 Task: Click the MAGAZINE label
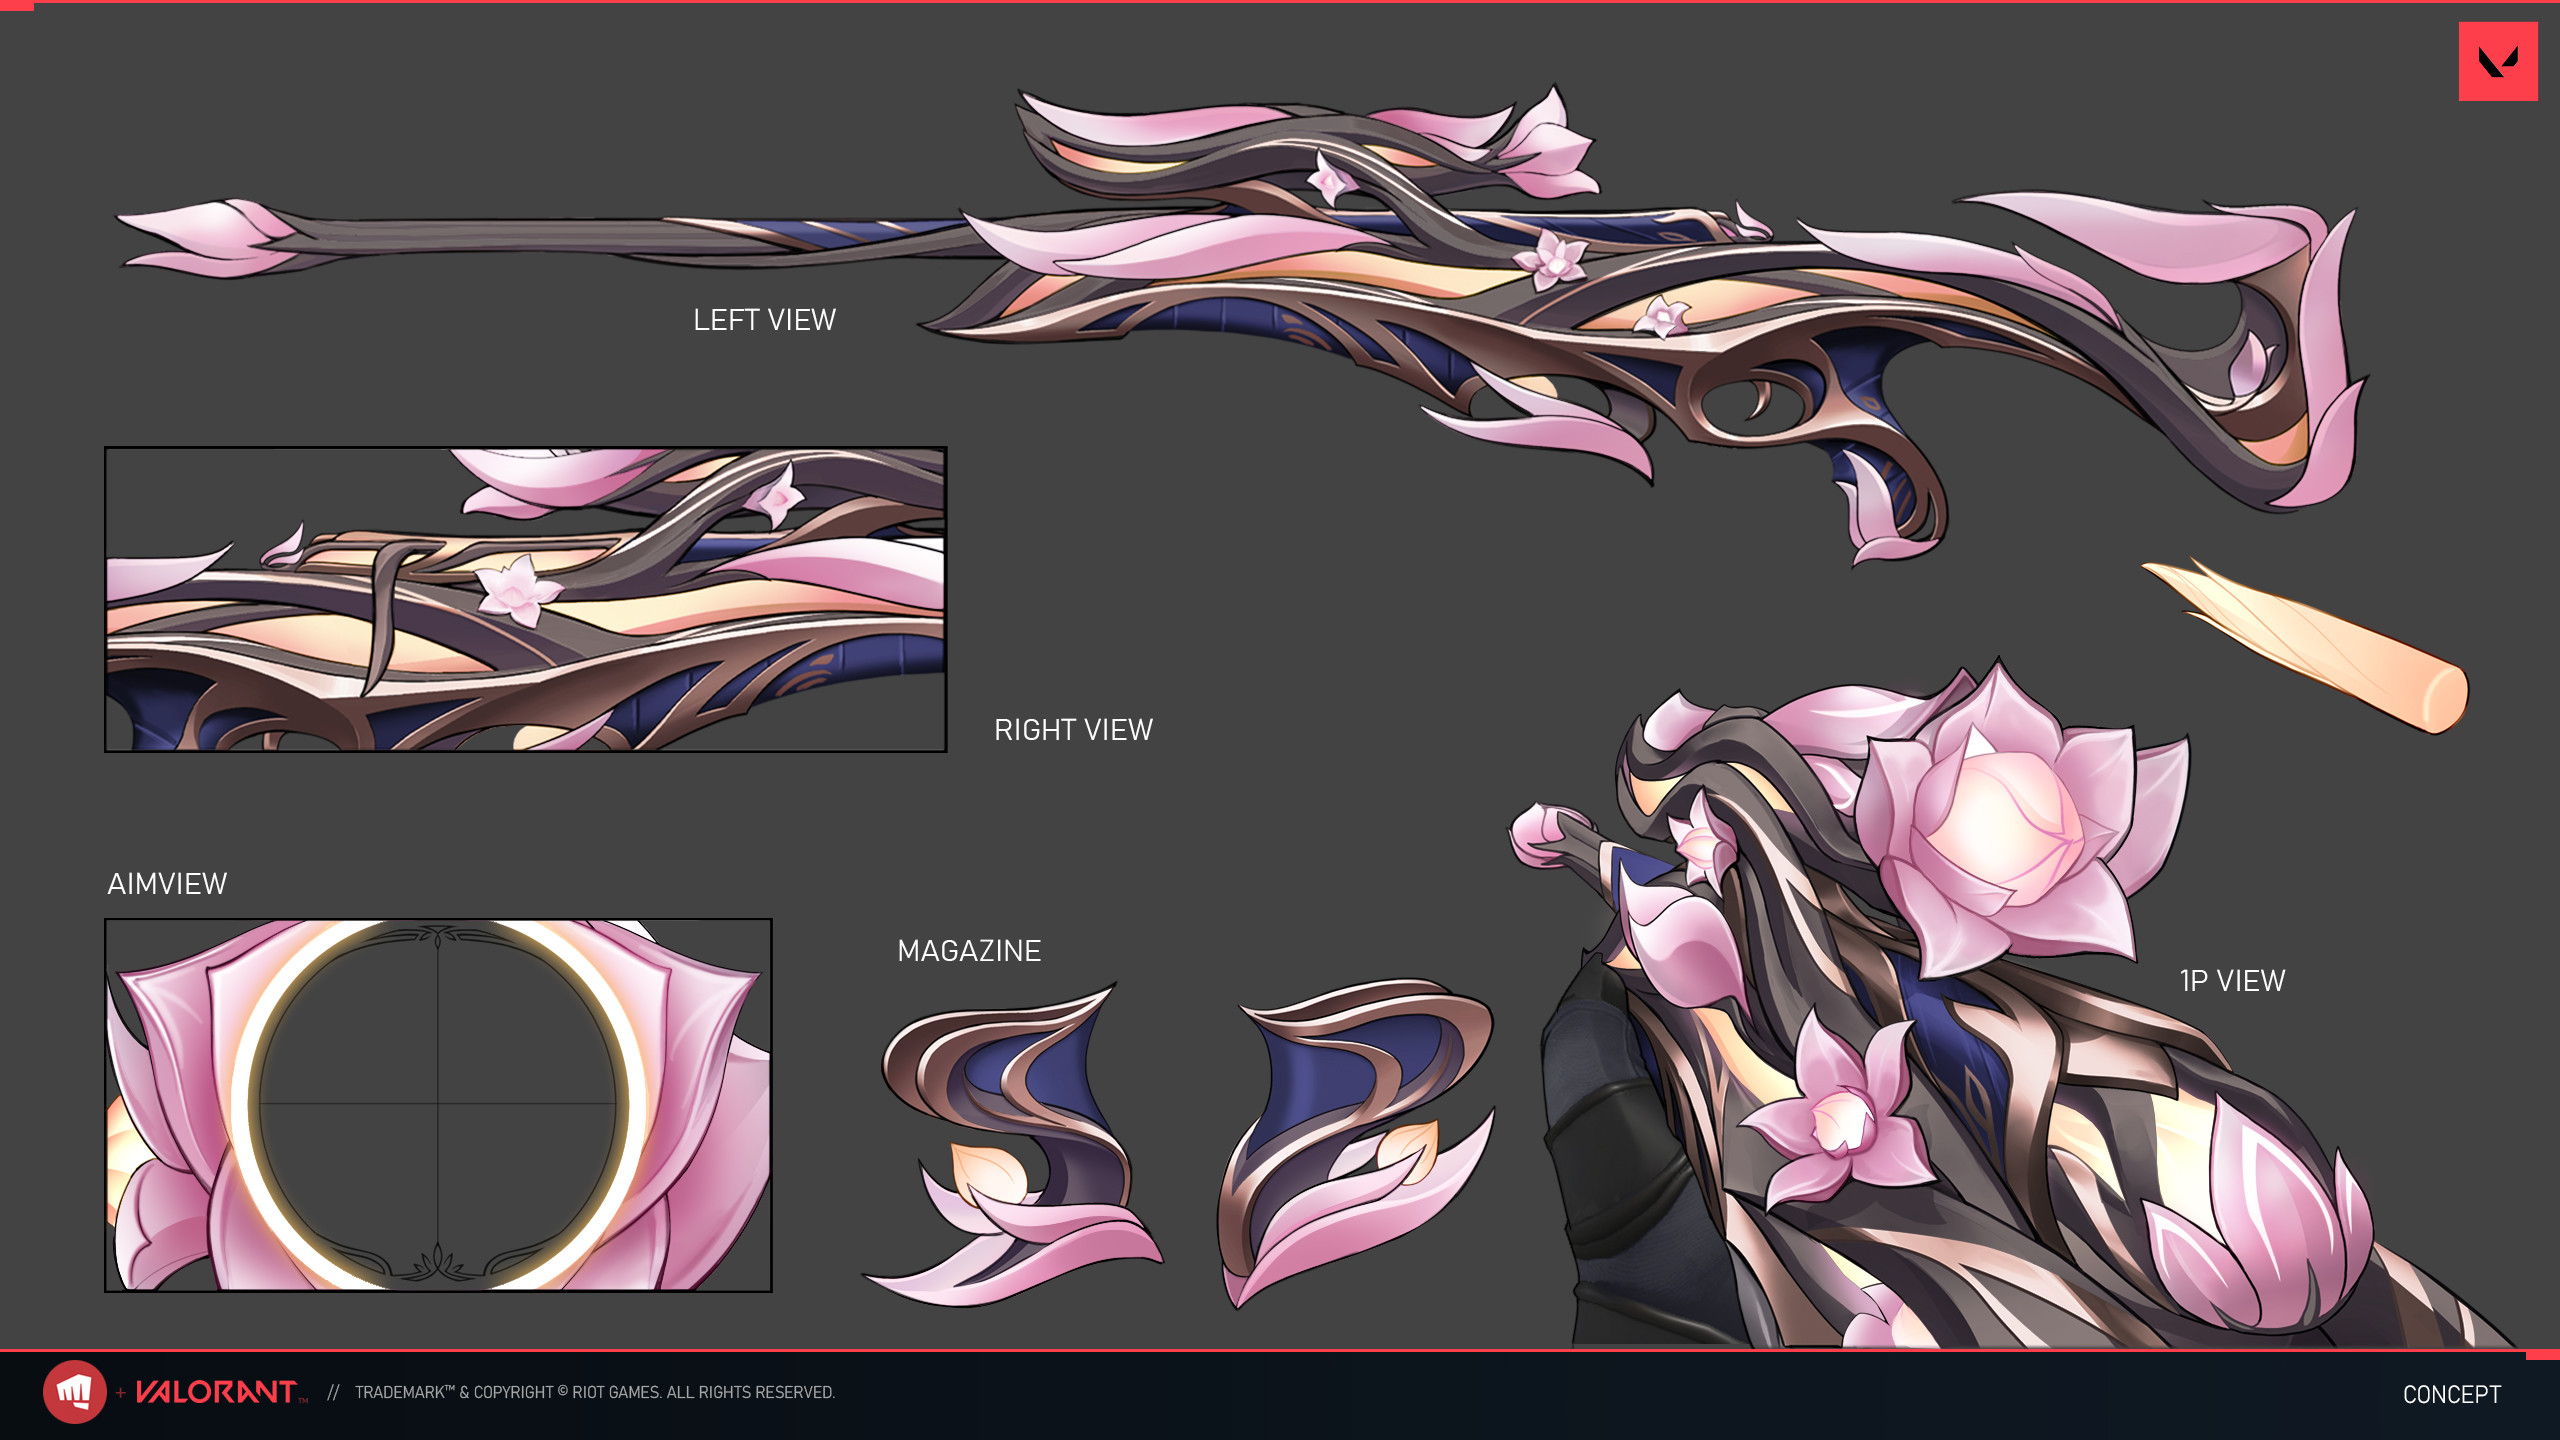(x=968, y=951)
